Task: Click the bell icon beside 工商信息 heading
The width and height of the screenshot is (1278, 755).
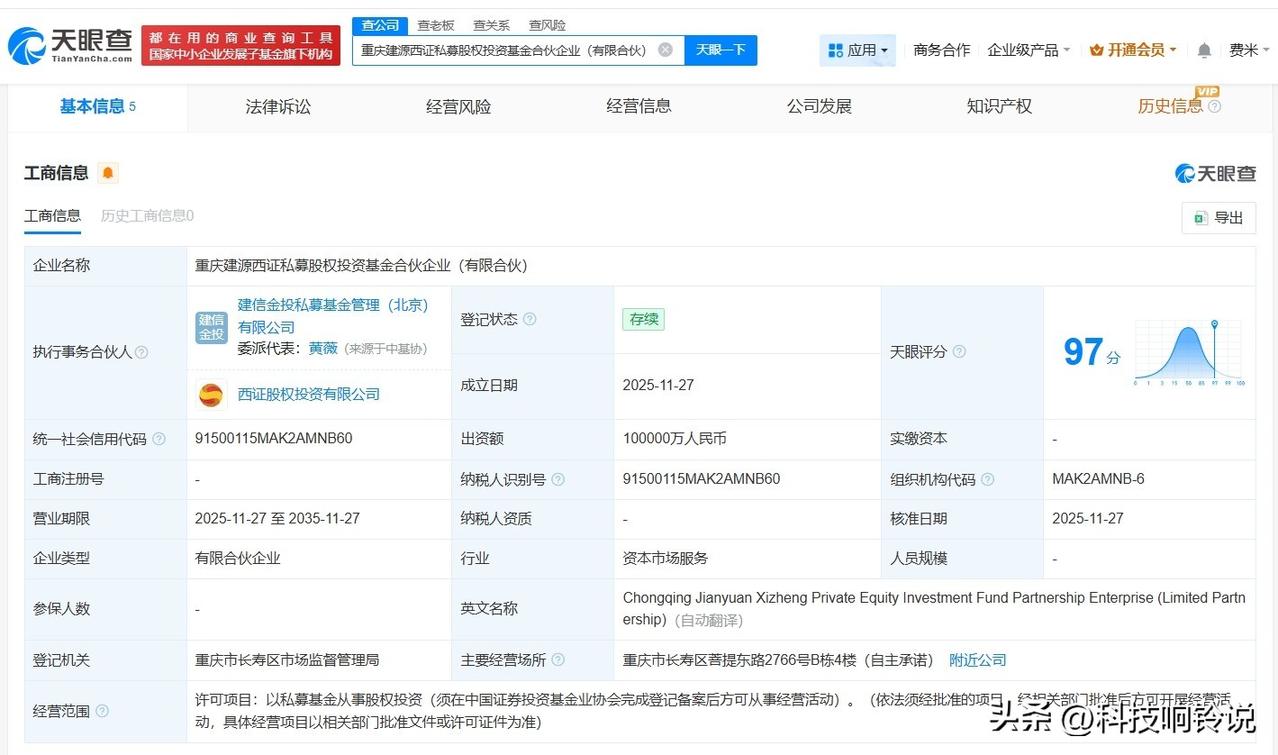Action: (107, 172)
